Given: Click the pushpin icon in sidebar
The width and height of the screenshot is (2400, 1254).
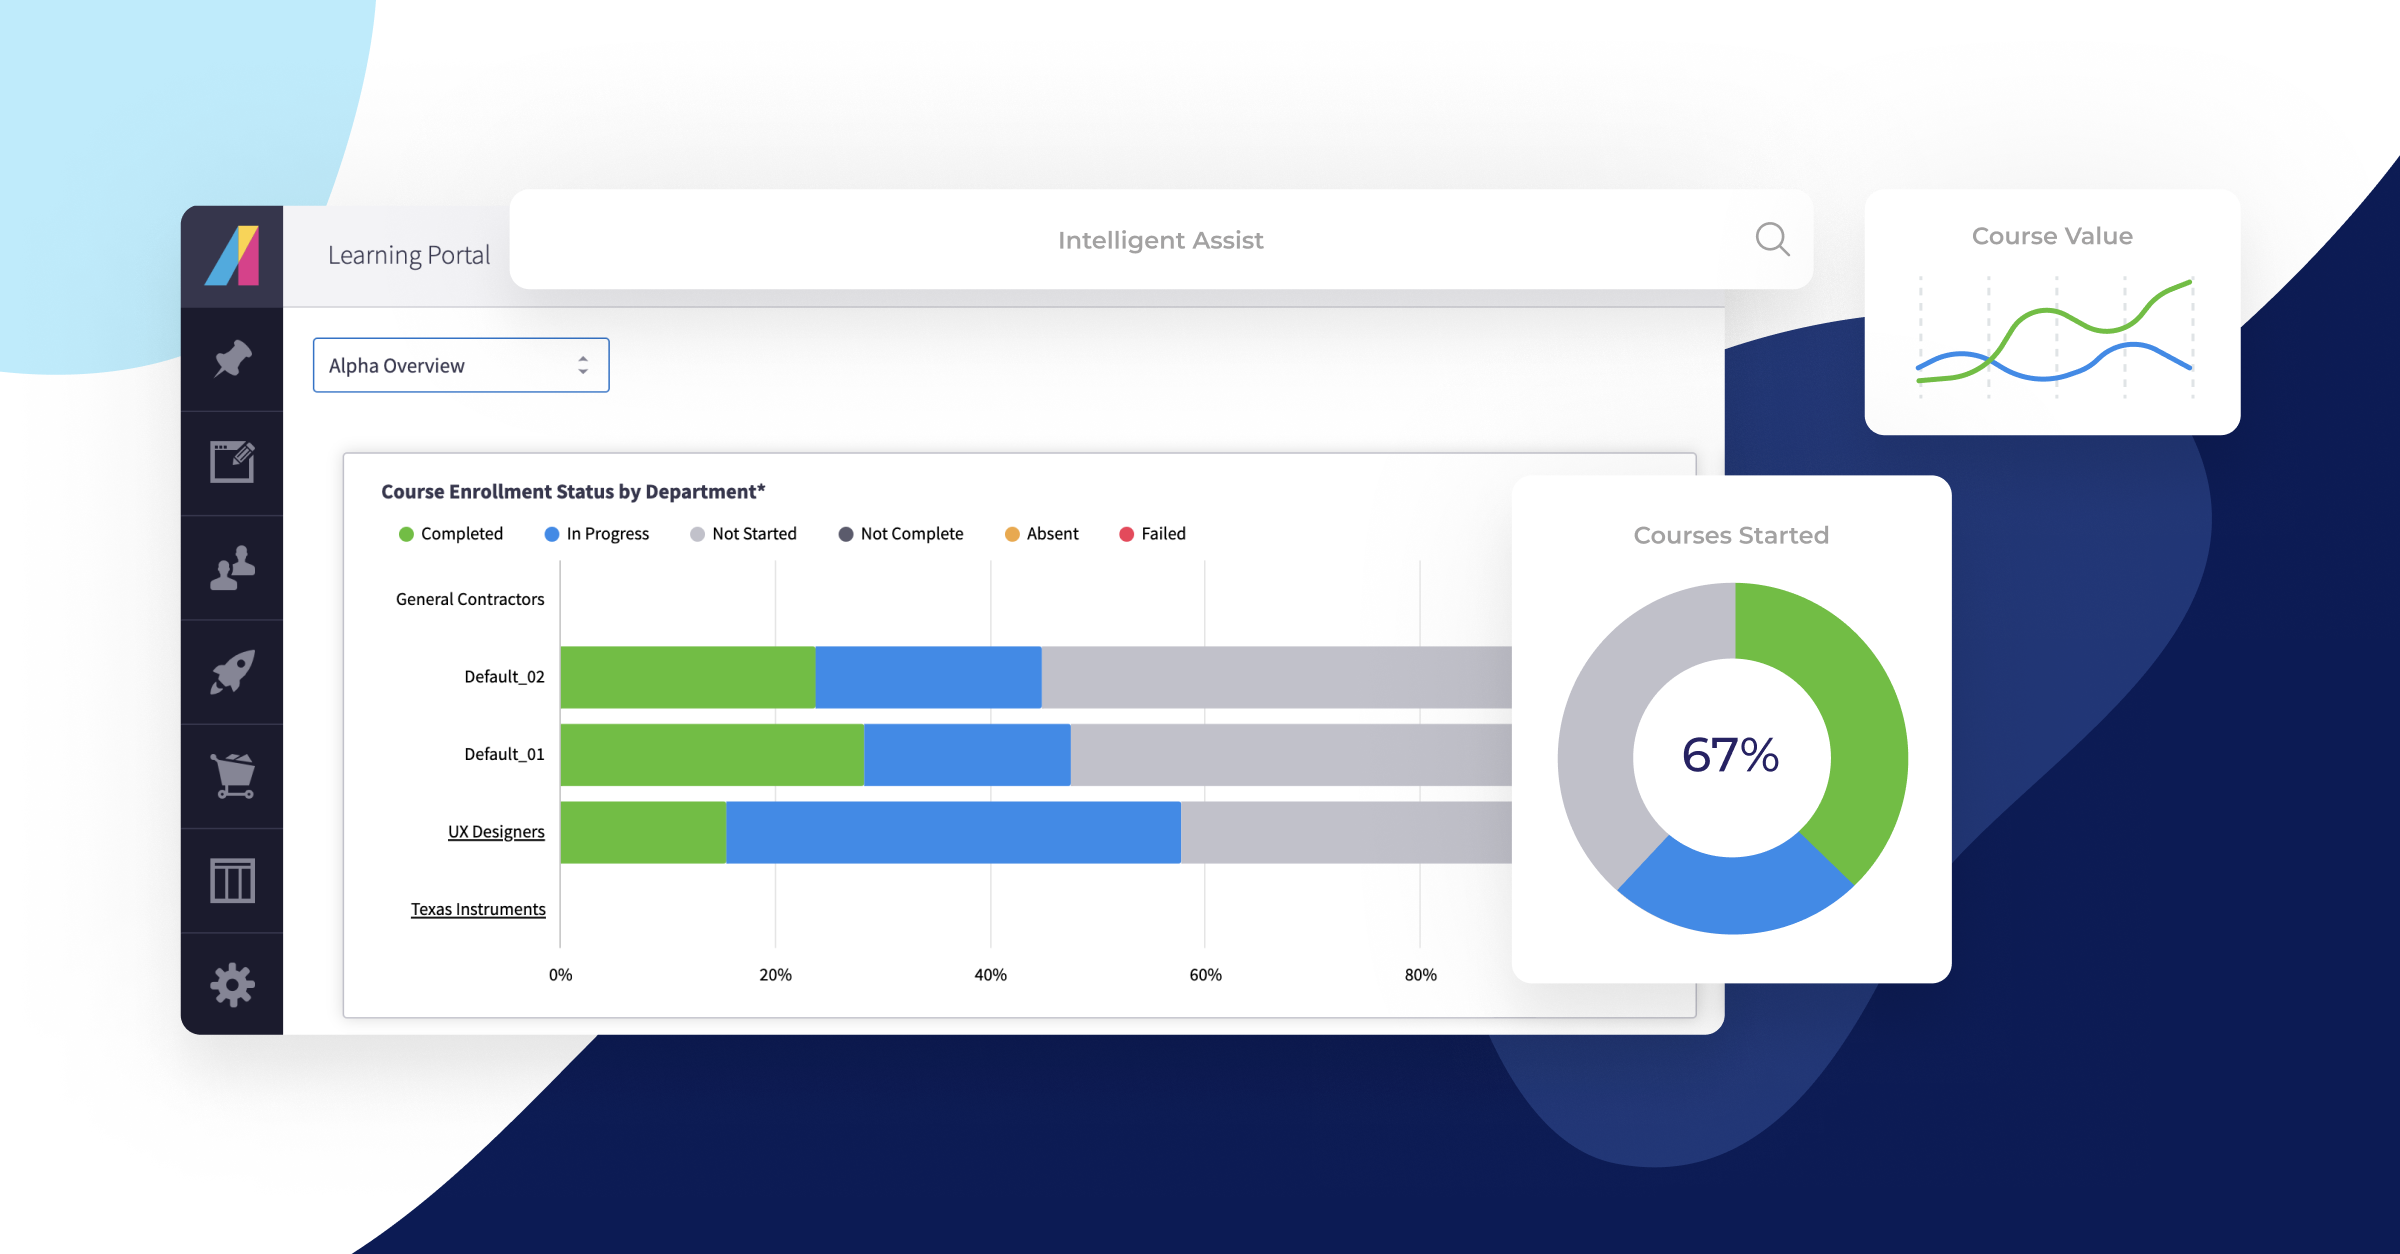Looking at the screenshot, I should [232, 359].
